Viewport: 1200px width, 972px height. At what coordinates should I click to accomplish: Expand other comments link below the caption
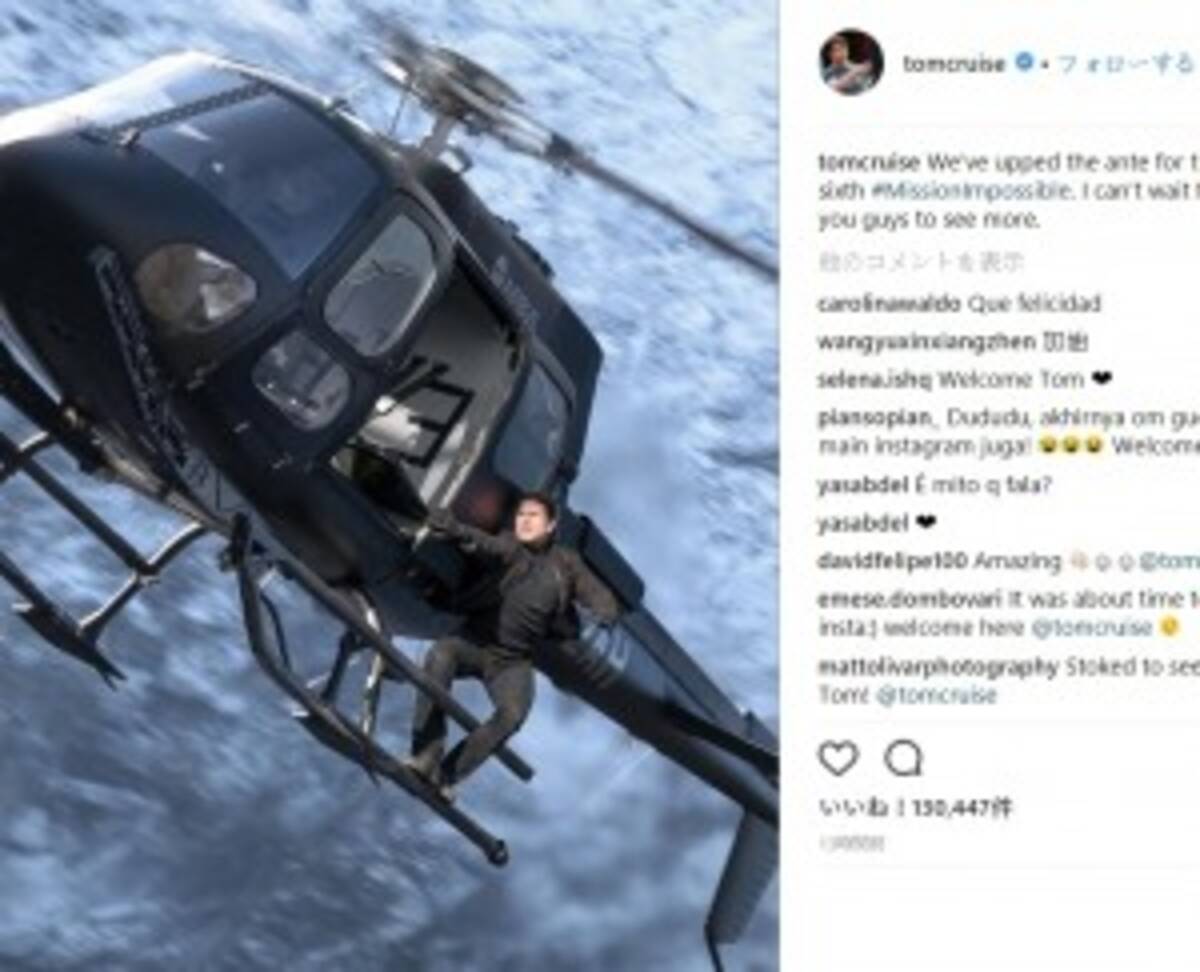coord(920,263)
